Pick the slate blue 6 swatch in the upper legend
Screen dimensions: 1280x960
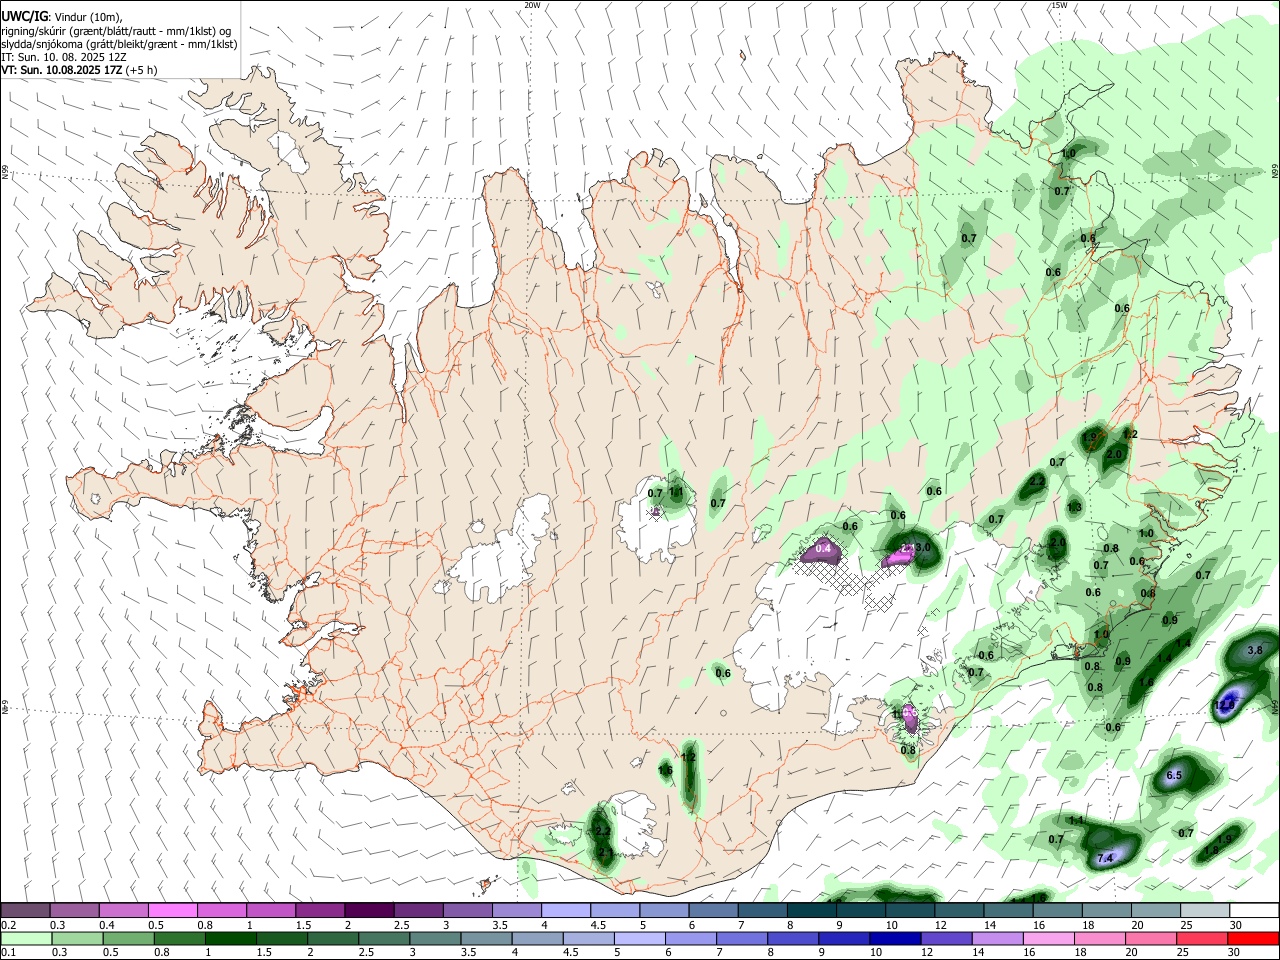coord(713,911)
